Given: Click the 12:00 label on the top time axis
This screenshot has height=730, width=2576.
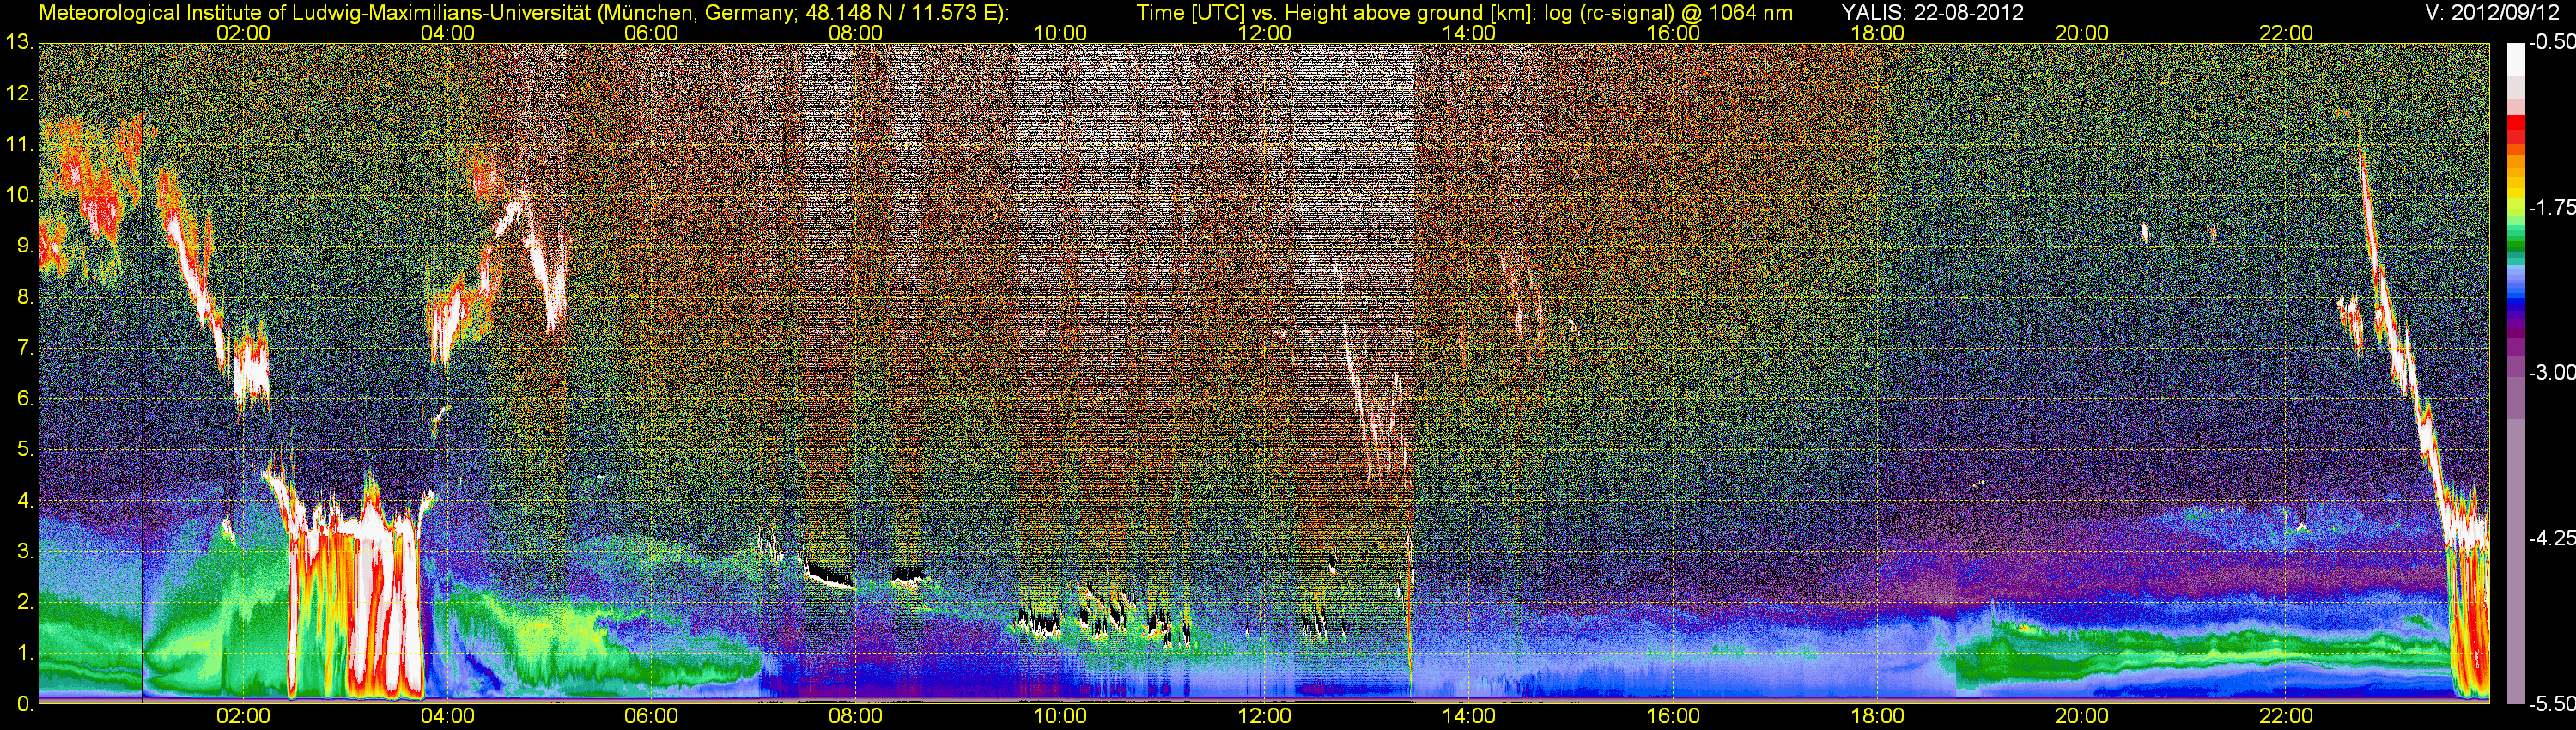Looking at the screenshot, I should coord(1264,33).
